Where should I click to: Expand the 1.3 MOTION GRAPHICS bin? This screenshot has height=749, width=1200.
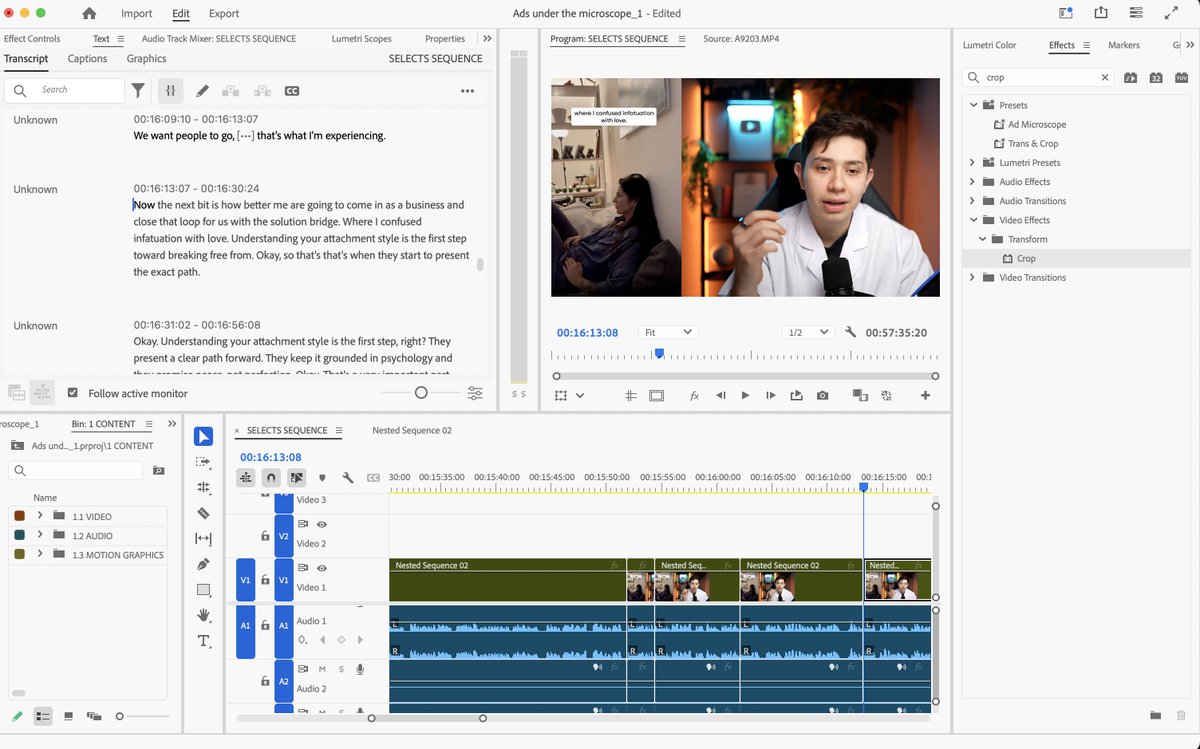pyautogui.click(x=40, y=554)
